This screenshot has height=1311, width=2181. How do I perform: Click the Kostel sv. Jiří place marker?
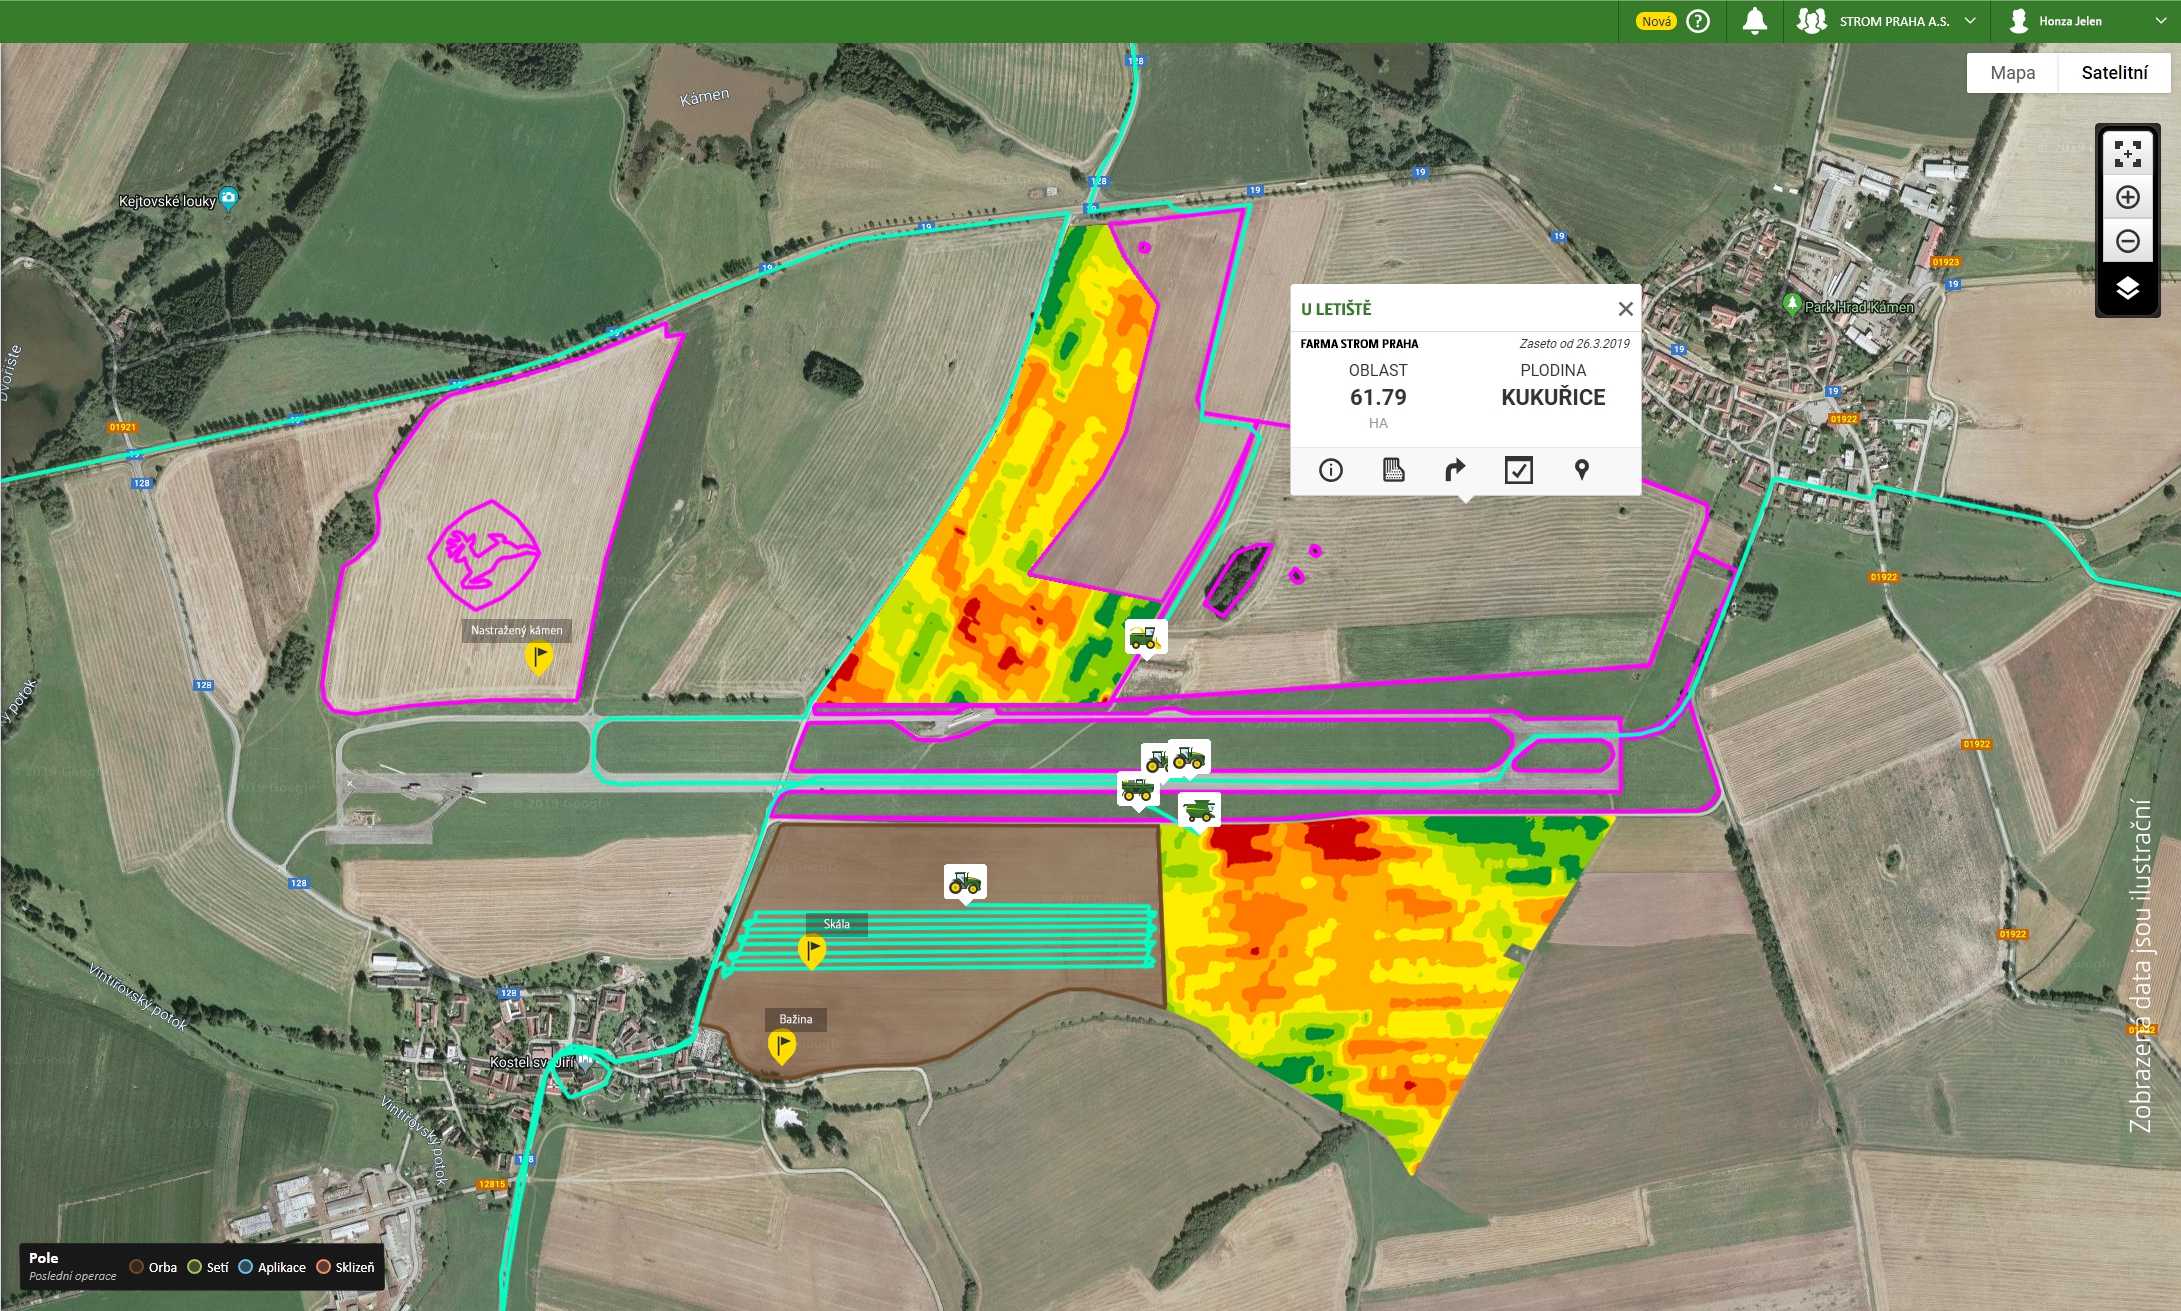pos(586,1061)
